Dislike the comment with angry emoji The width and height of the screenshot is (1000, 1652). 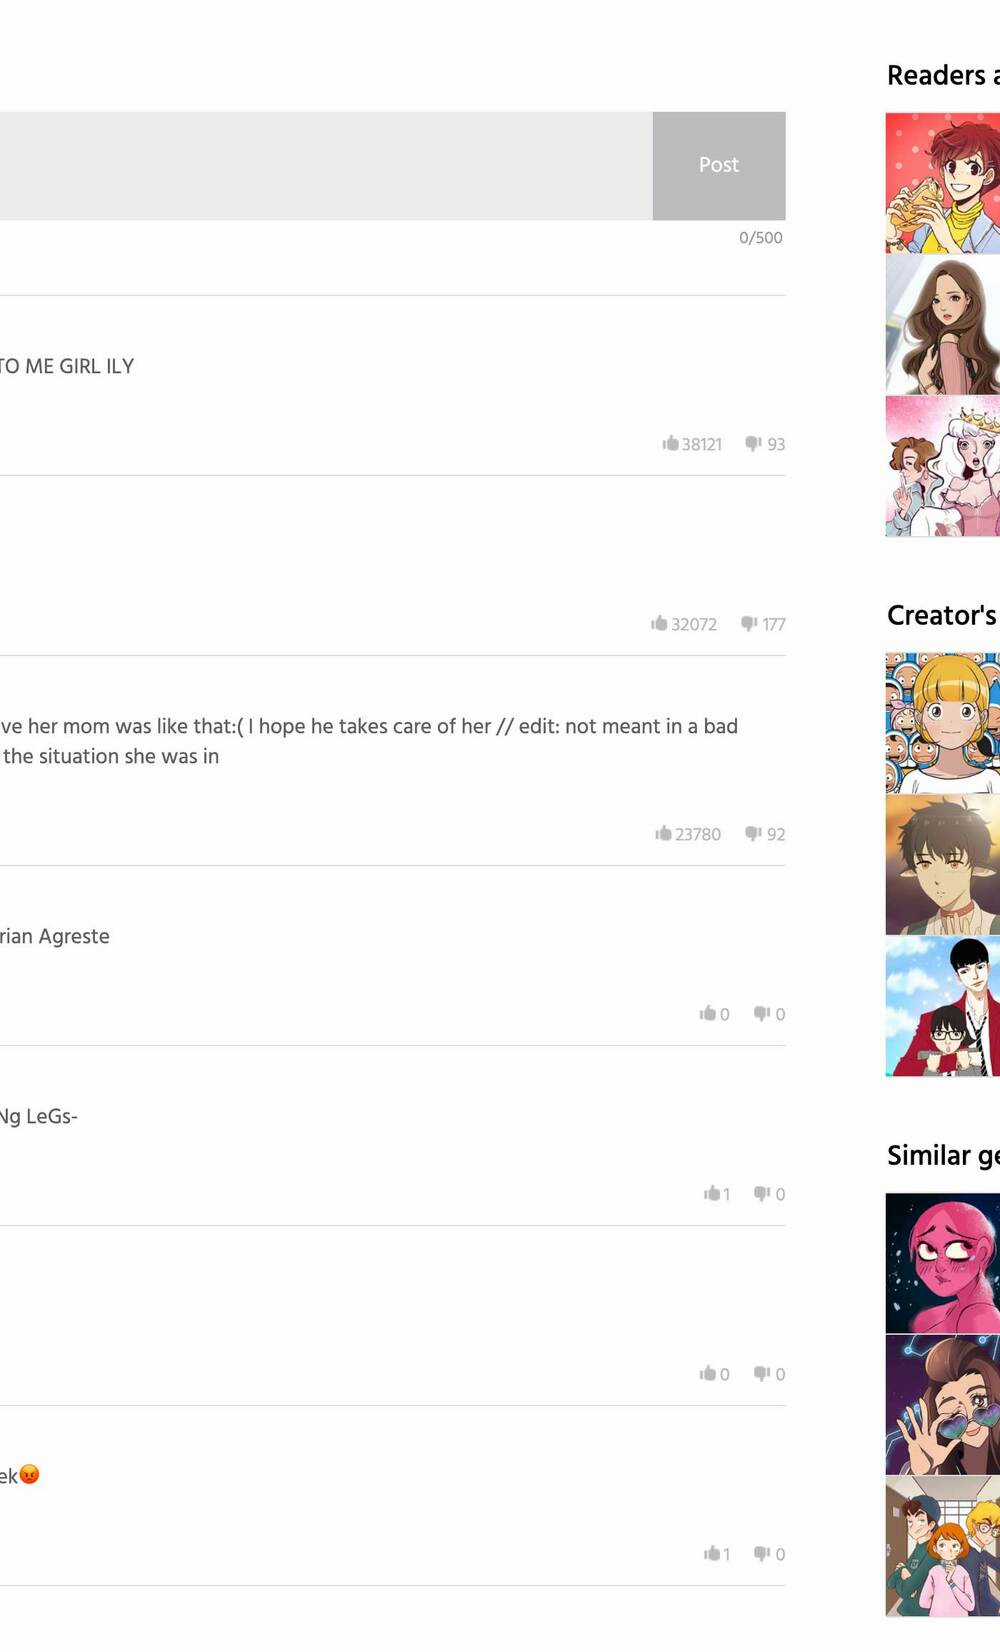tap(769, 1554)
